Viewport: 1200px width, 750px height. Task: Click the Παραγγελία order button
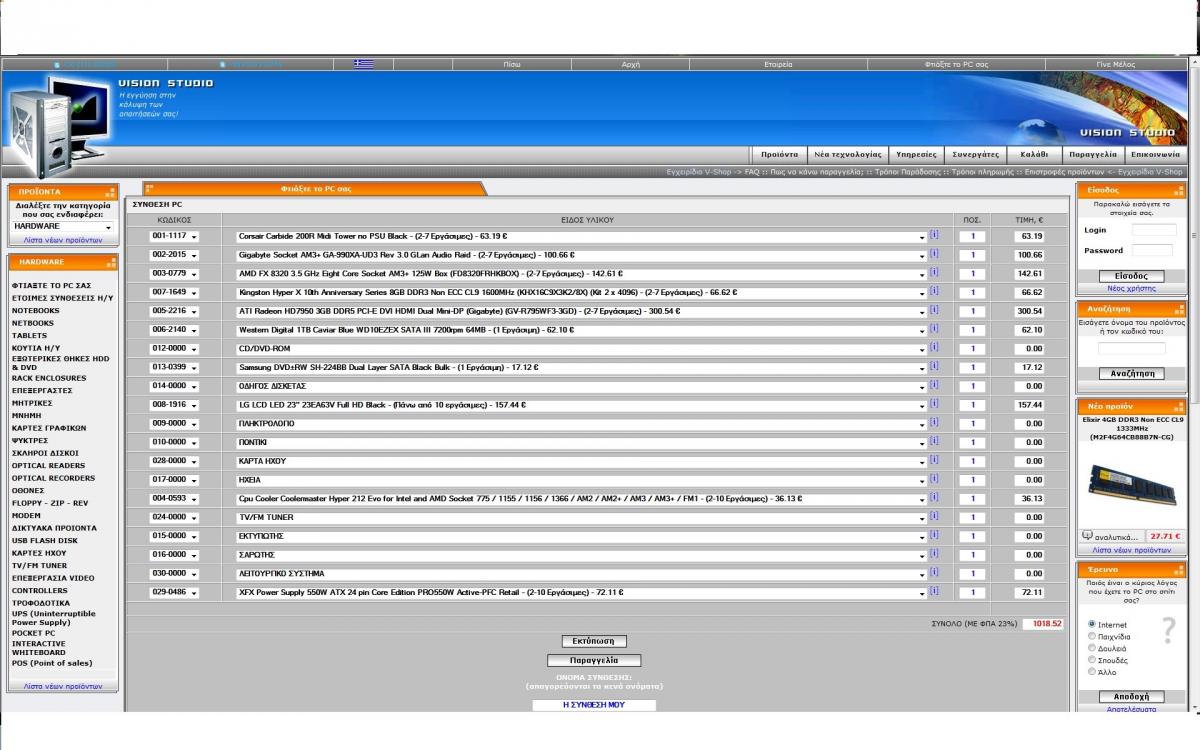click(594, 660)
